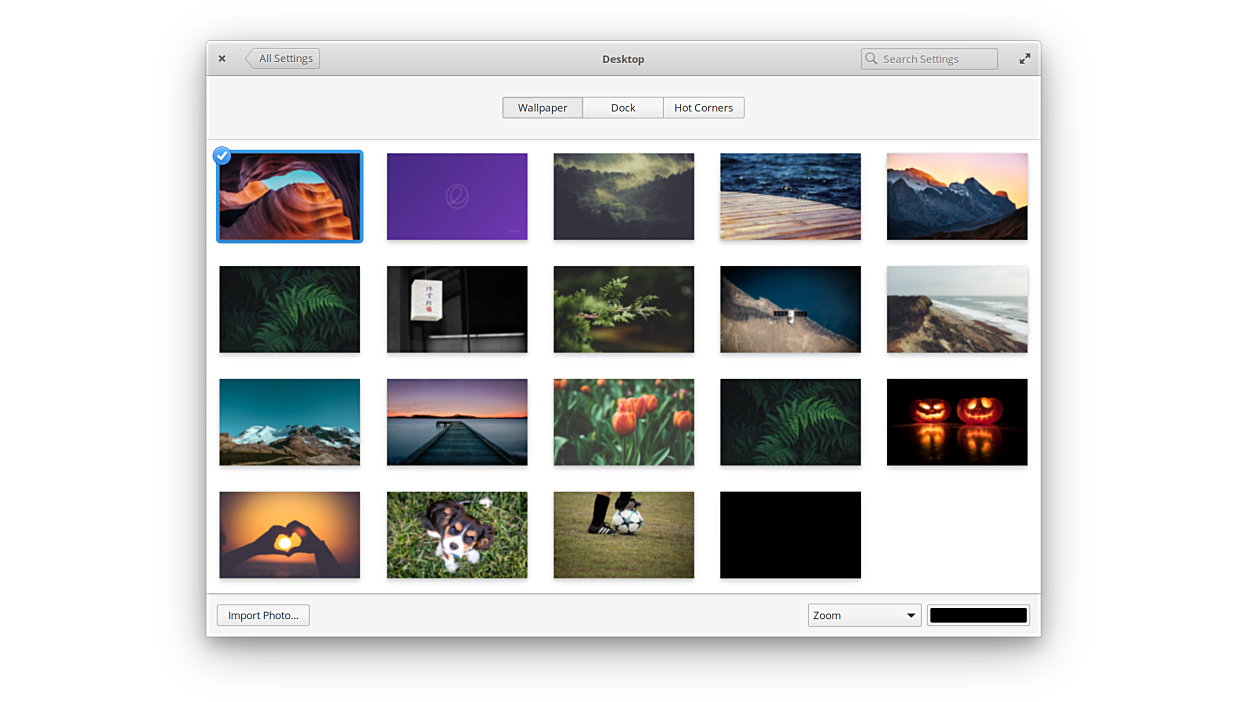1248x702 pixels.
Task: Open the black background color swatch
Action: point(978,615)
